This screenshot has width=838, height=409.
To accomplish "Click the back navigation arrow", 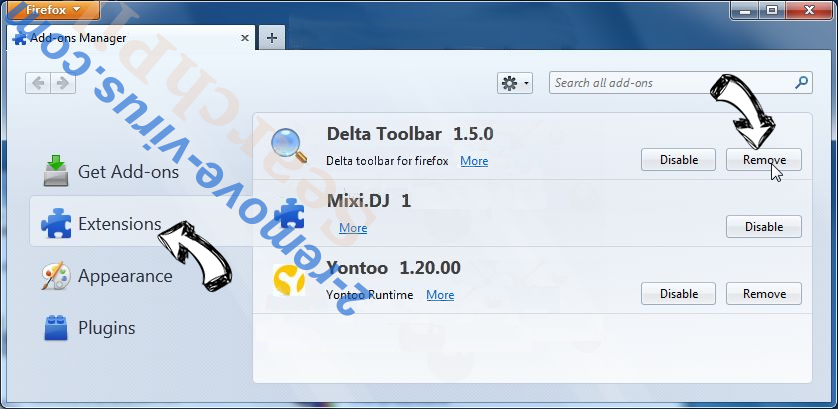I will (38, 83).
